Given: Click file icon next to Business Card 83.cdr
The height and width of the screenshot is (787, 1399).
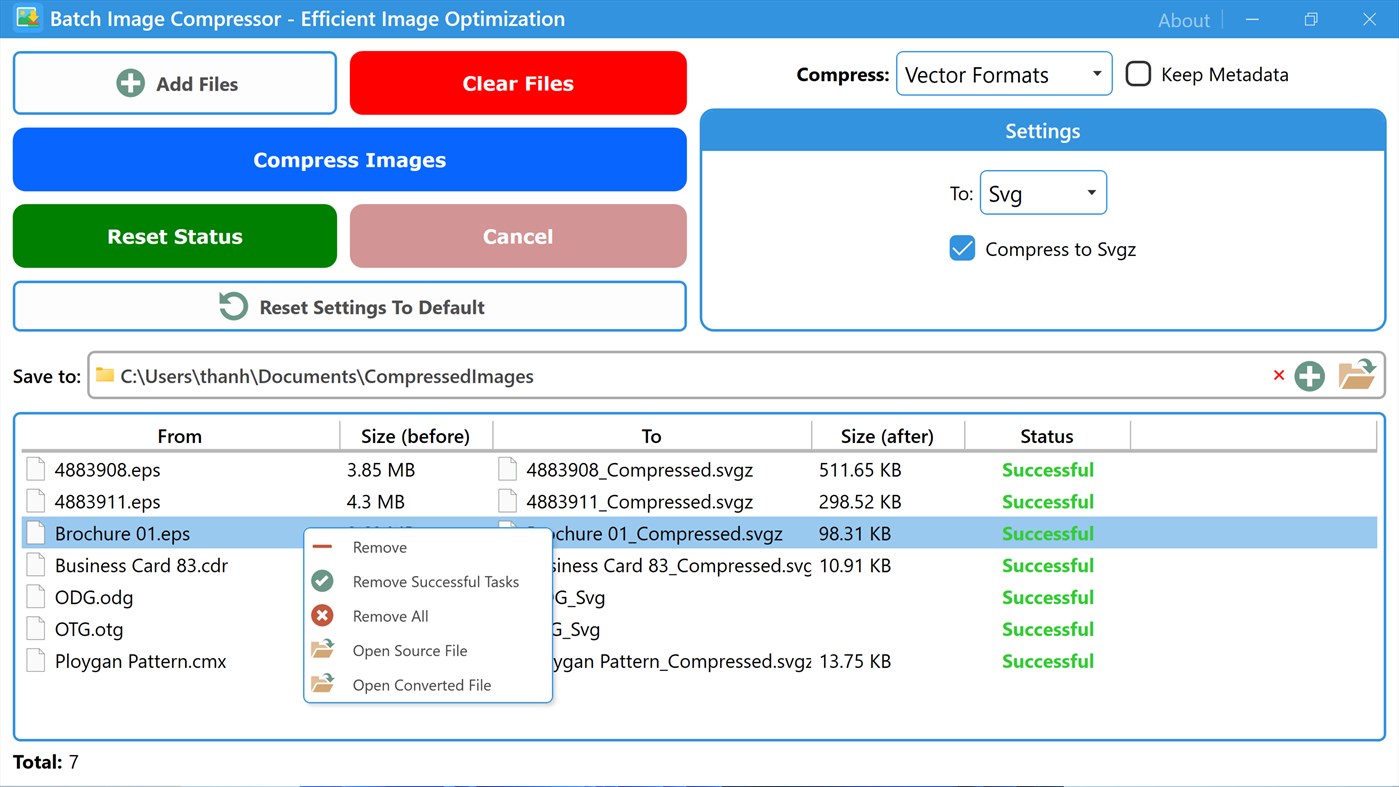Looking at the screenshot, I should click(x=36, y=566).
